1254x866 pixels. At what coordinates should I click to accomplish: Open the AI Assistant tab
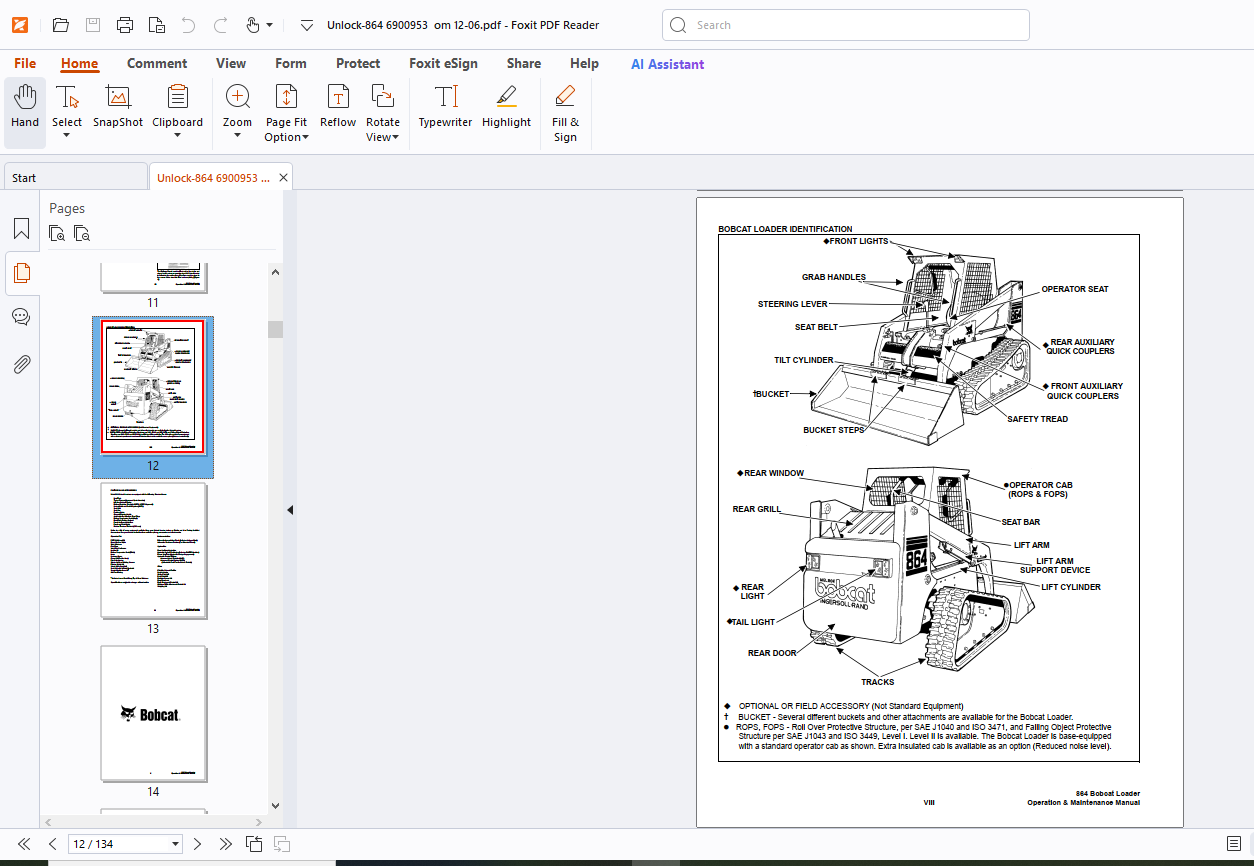pyautogui.click(x=667, y=64)
